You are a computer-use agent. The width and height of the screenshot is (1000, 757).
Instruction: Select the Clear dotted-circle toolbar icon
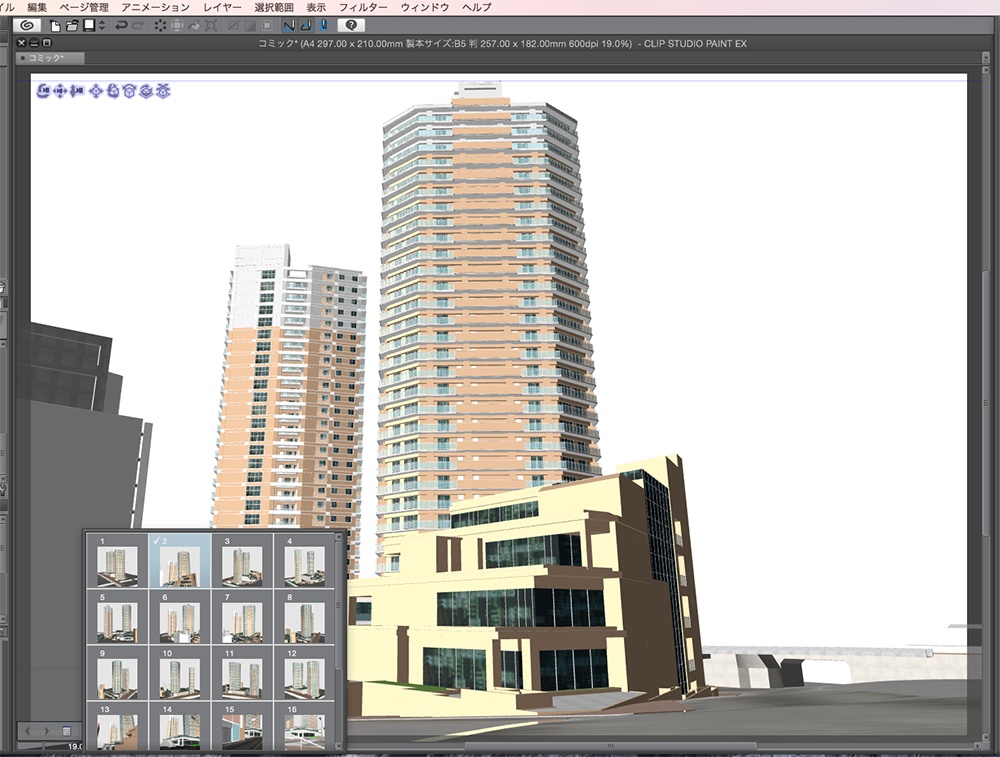(x=160, y=26)
